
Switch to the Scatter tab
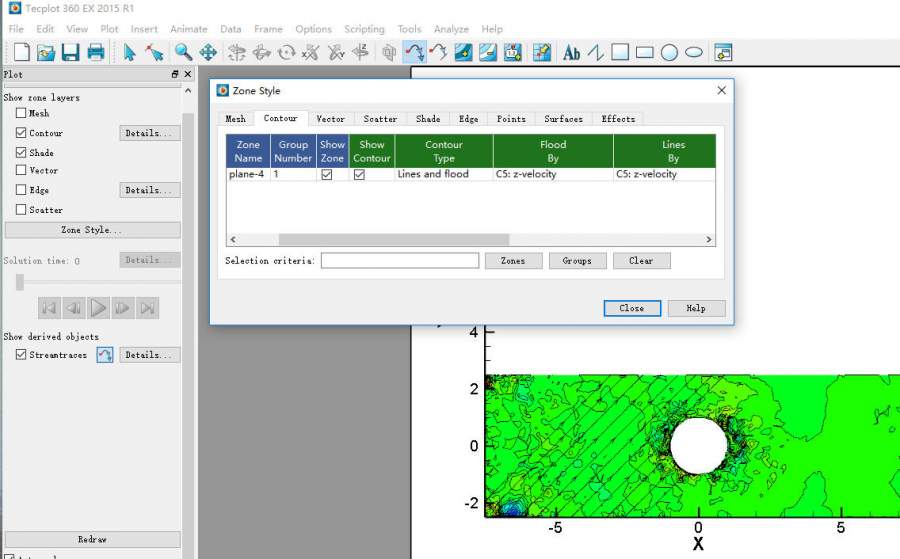(380, 119)
